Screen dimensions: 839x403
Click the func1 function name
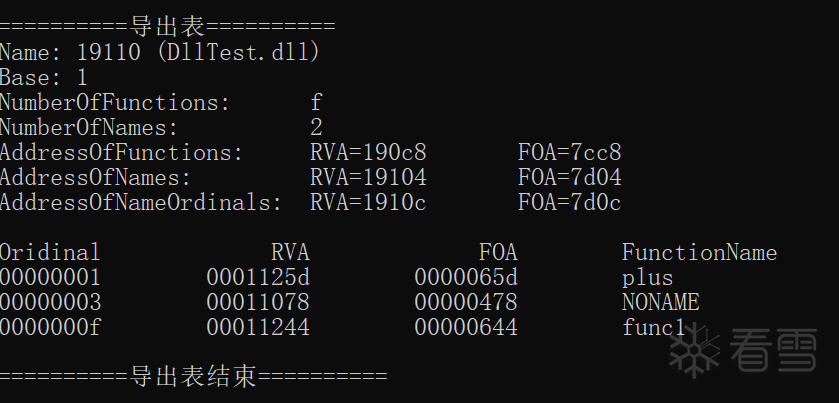[653, 327]
